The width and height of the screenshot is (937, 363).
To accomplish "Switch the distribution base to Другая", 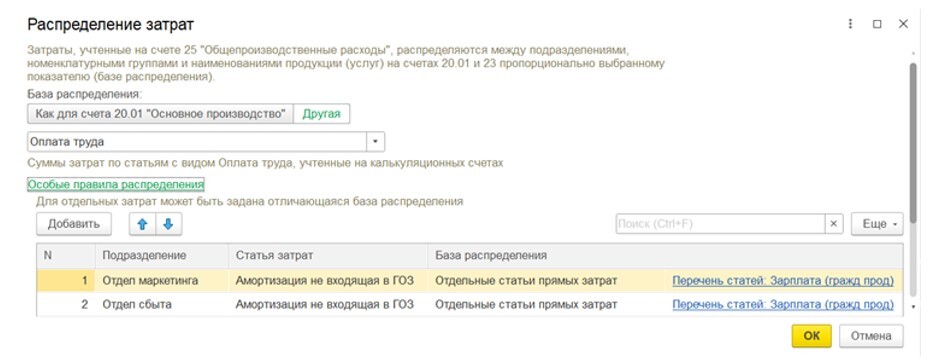I will click(x=321, y=114).
